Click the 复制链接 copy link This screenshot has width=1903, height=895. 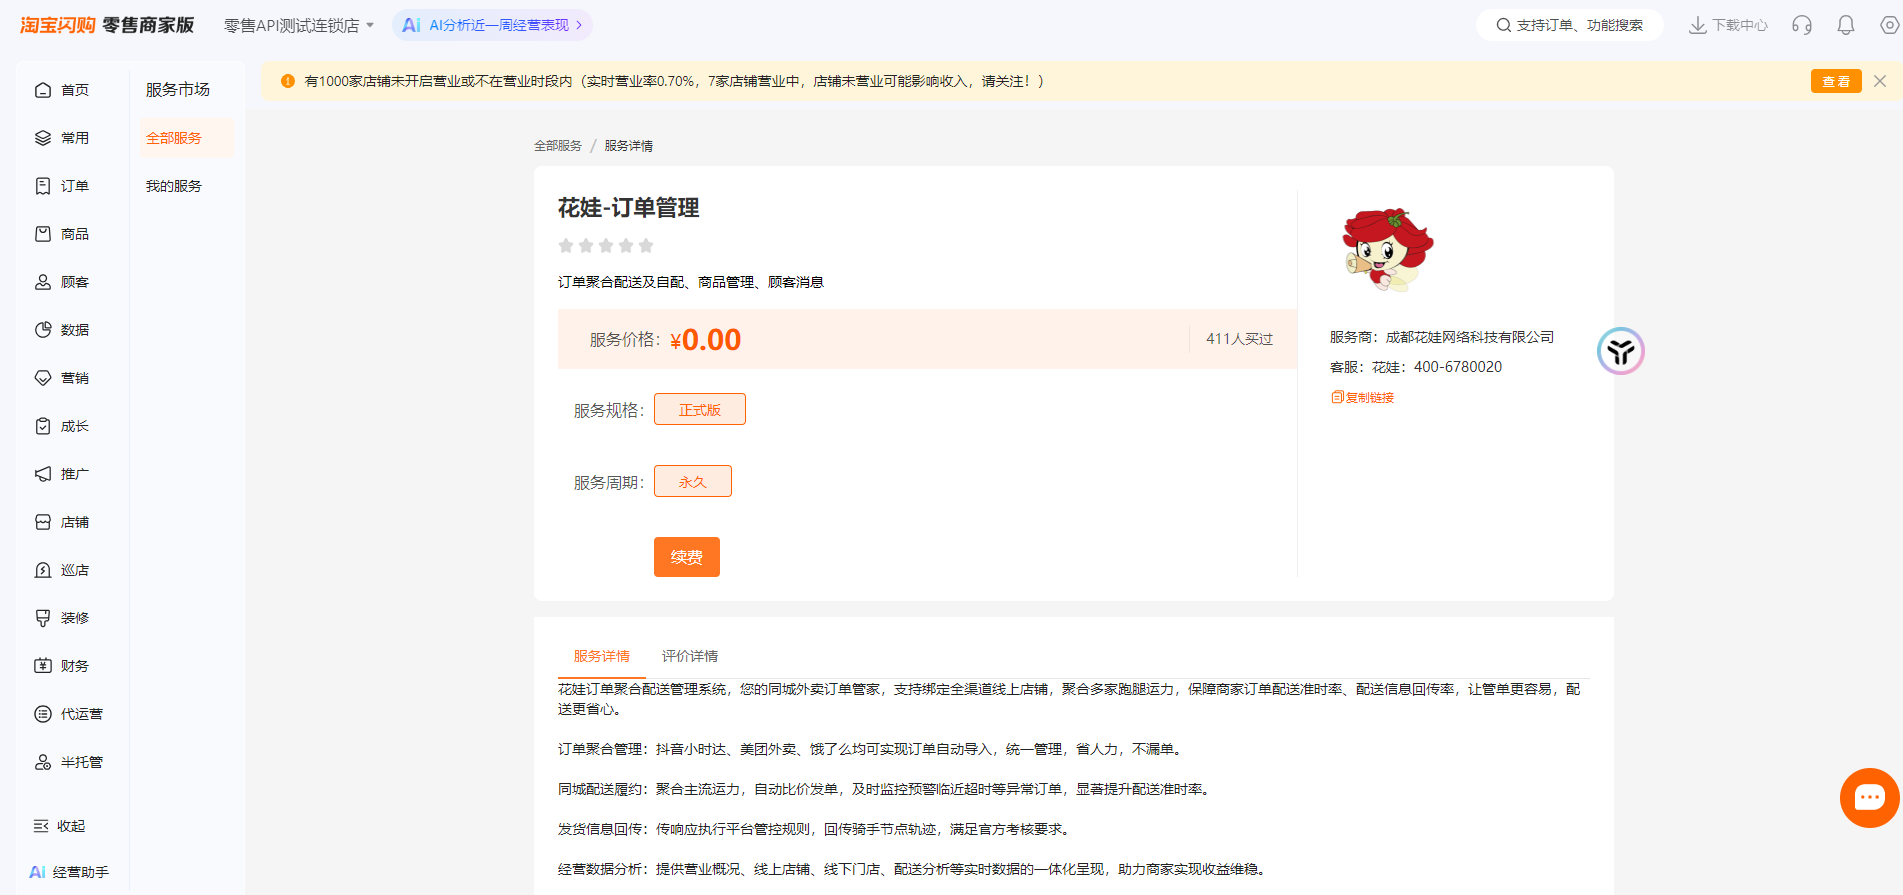(1363, 397)
